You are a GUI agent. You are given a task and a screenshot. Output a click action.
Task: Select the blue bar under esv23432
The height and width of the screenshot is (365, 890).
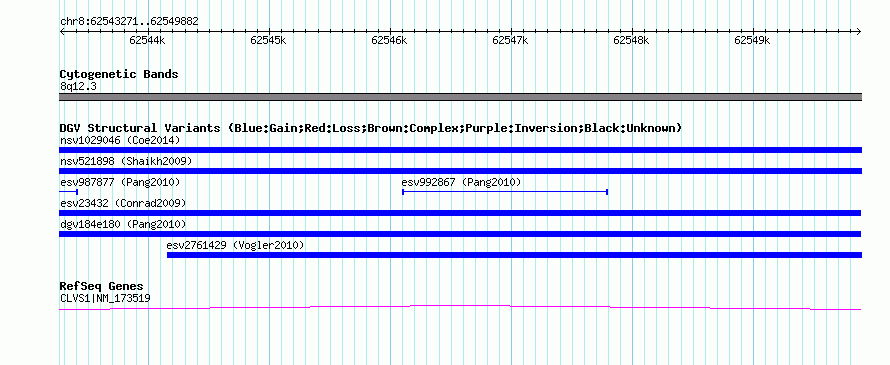coord(460,213)
